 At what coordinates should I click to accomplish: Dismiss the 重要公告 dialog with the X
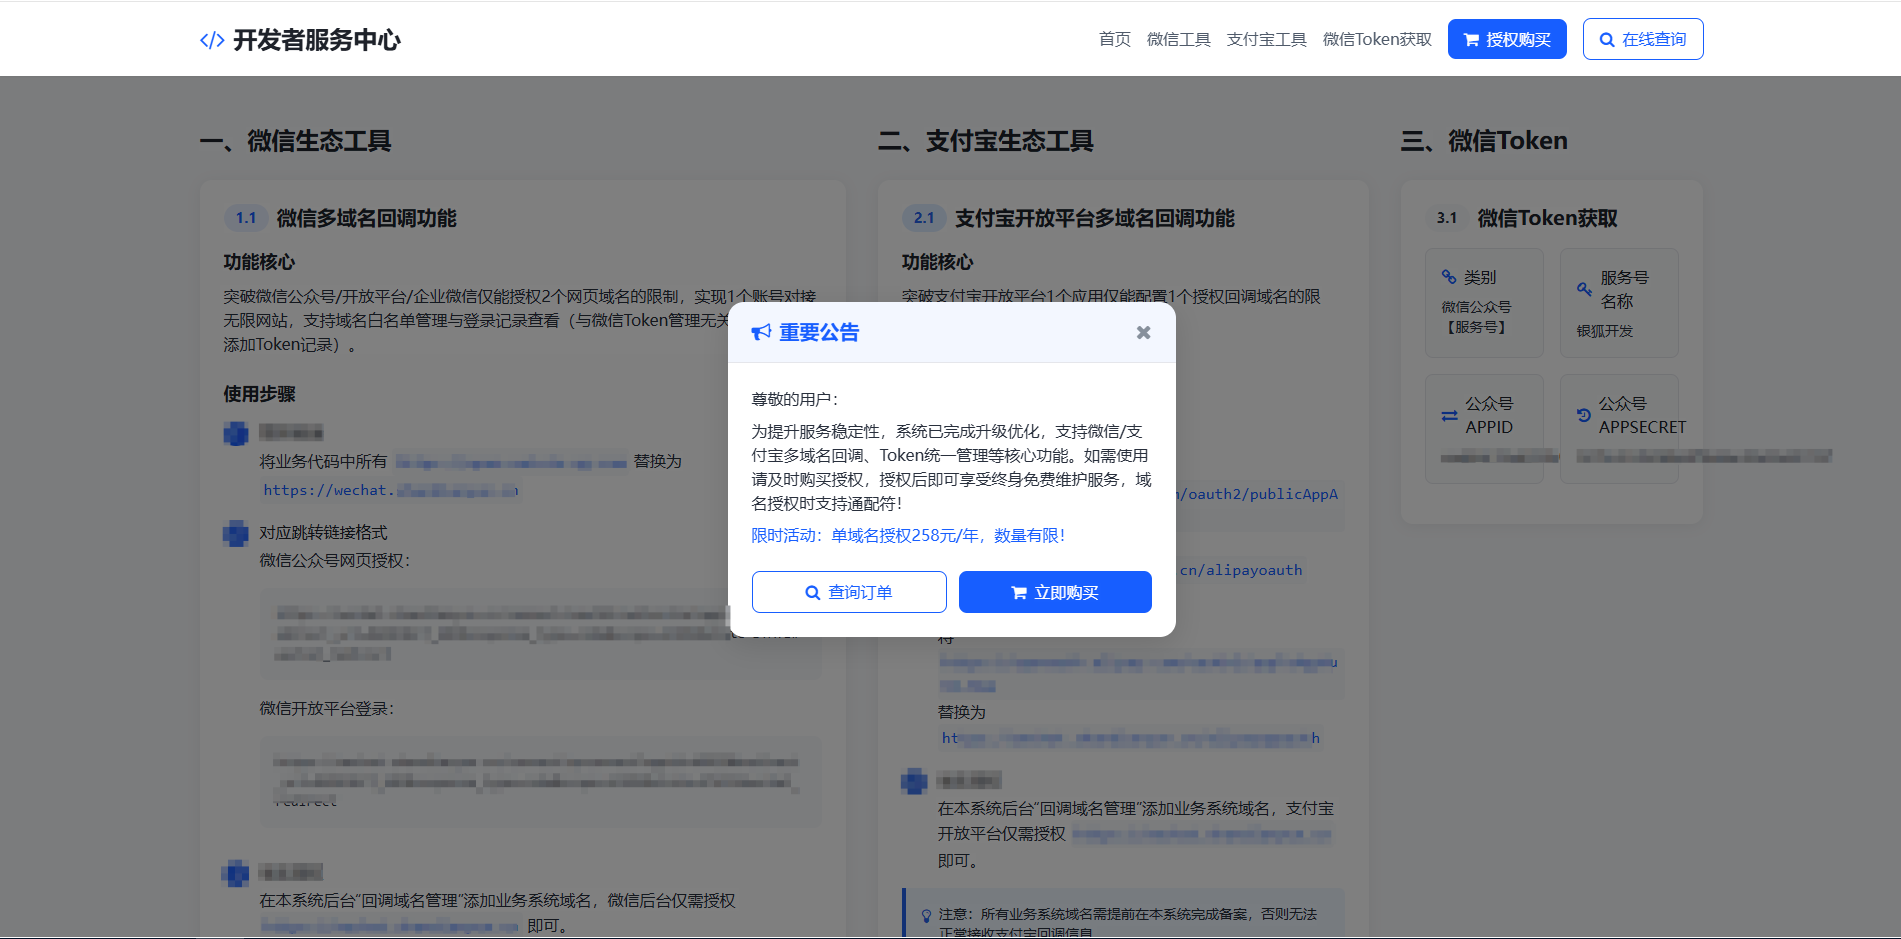pyautogui.click(x=1143, y=331)
